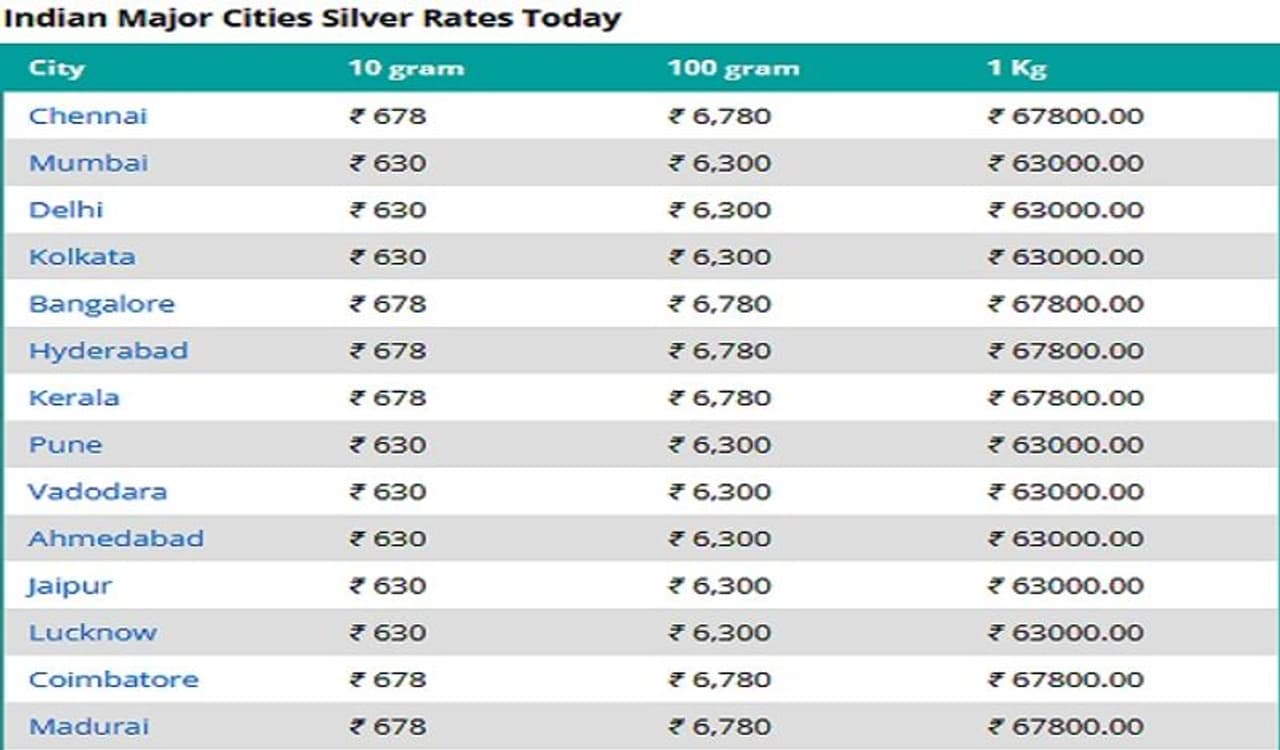
Task: Click the Hyderabad link
Action: 108,351
